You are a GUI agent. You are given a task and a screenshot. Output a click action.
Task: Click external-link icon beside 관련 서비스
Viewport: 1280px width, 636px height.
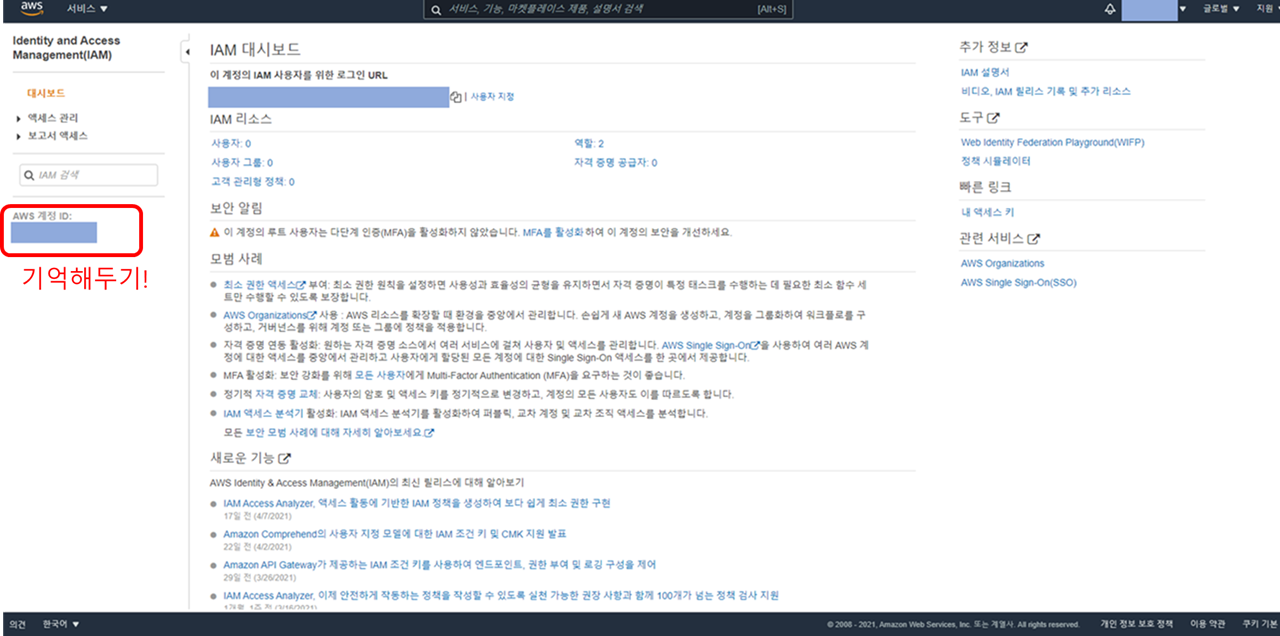[x=1034, y=239]
